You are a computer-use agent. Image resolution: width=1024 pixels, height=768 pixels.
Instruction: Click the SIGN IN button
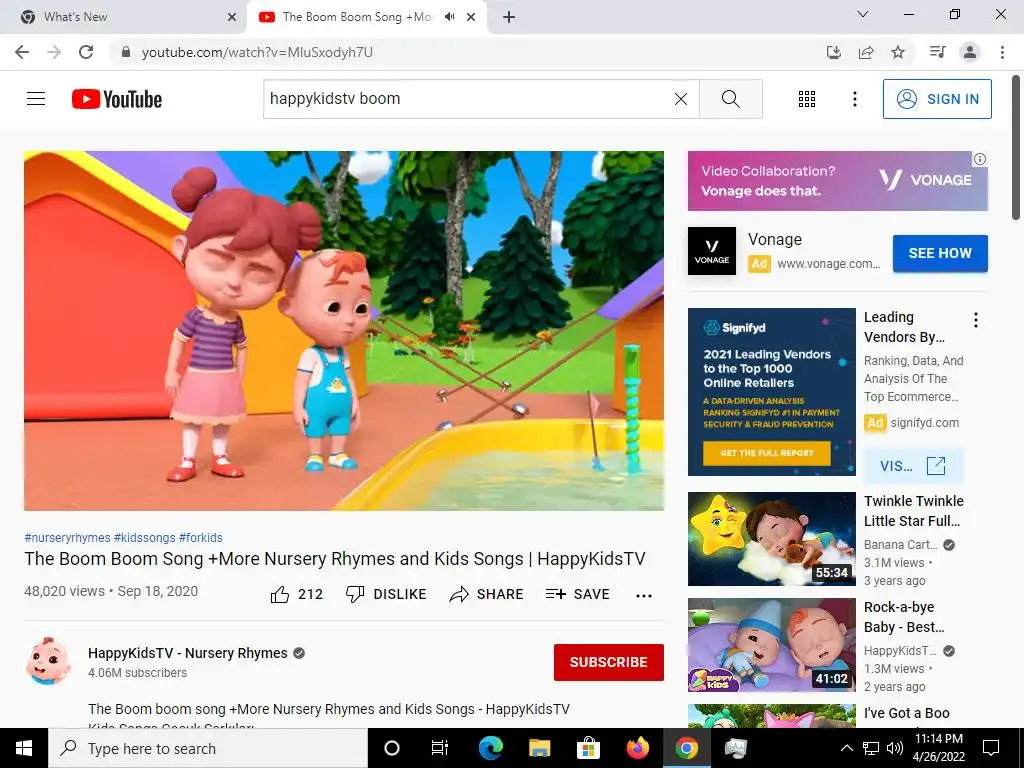(937, 99)
